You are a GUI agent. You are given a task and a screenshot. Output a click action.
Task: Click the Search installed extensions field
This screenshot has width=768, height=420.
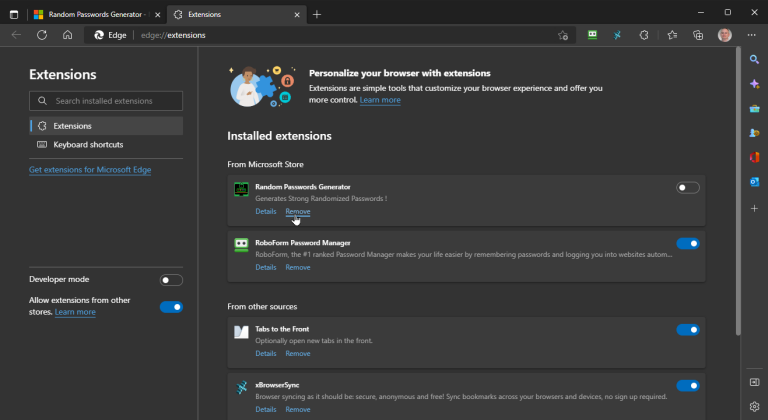(x=106, y=101)
